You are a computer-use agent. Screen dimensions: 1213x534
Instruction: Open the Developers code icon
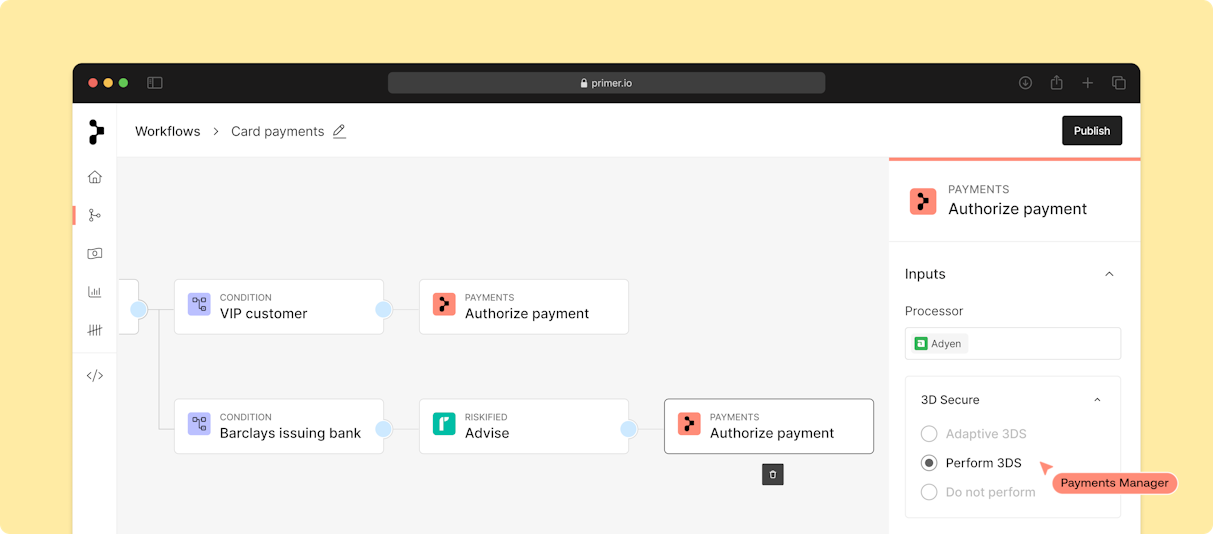[x=95, y=376]
